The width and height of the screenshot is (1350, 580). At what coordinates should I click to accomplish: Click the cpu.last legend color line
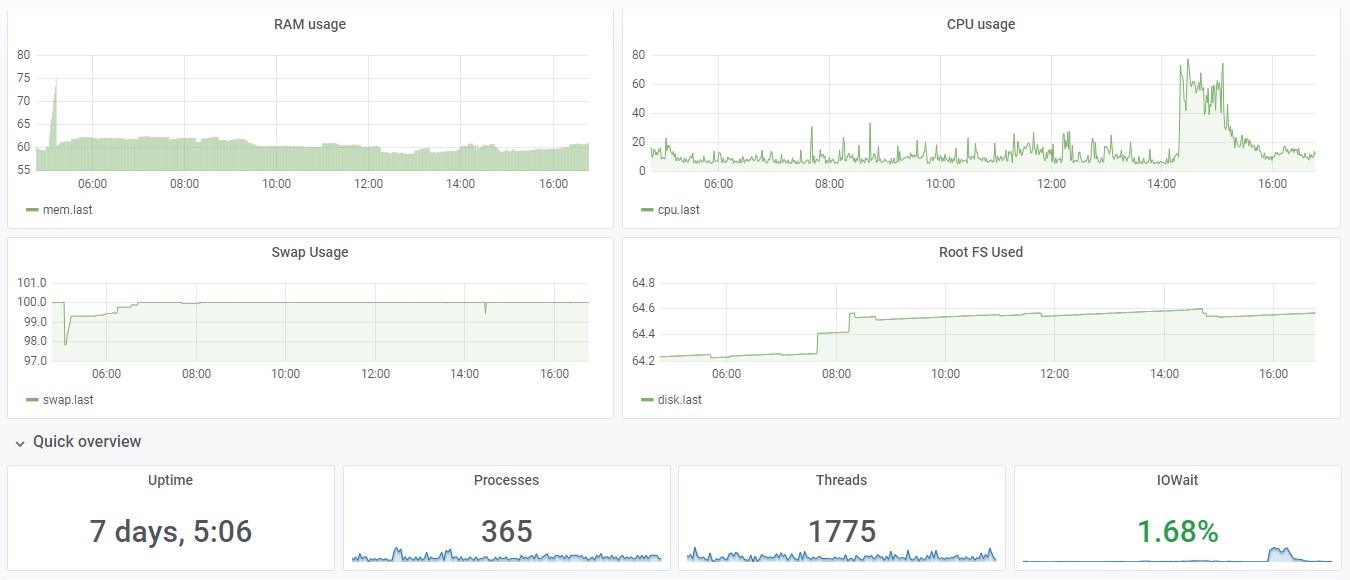pyautogui.click(x=647, y=210)
